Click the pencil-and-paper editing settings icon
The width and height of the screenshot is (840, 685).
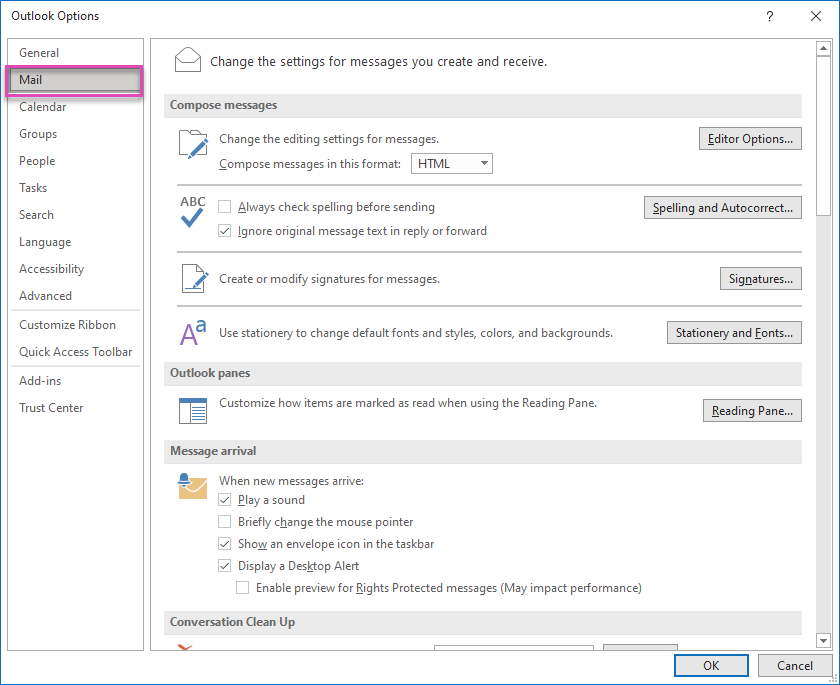point(192,144)
